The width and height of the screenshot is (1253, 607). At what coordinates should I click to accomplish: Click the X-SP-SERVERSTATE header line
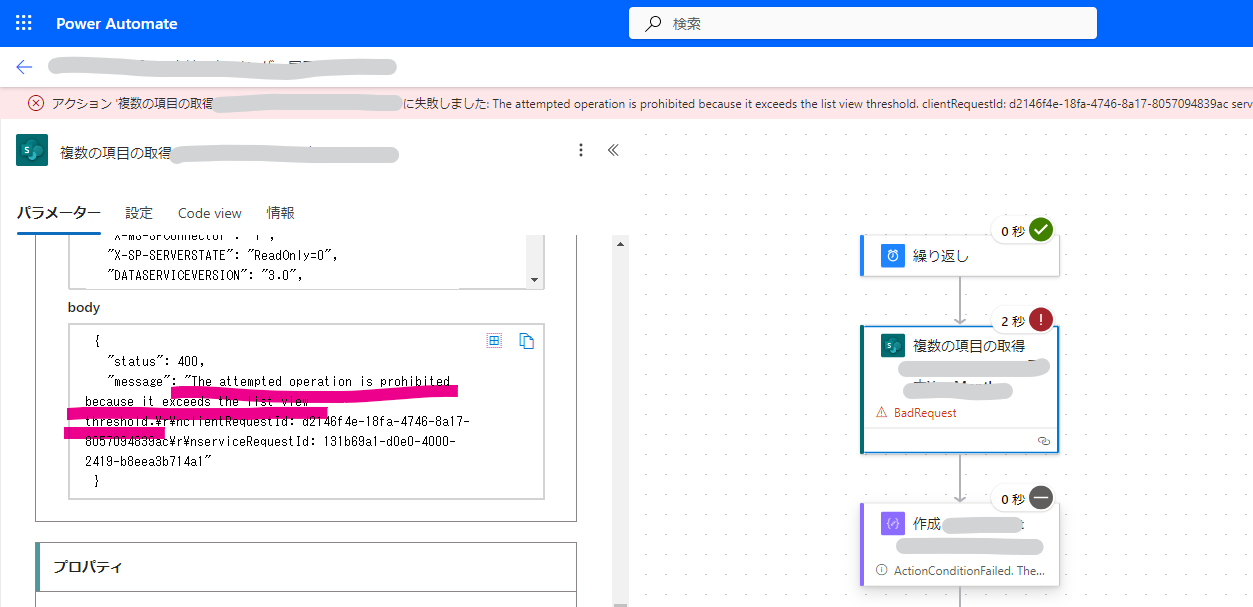tap(222, 255)
